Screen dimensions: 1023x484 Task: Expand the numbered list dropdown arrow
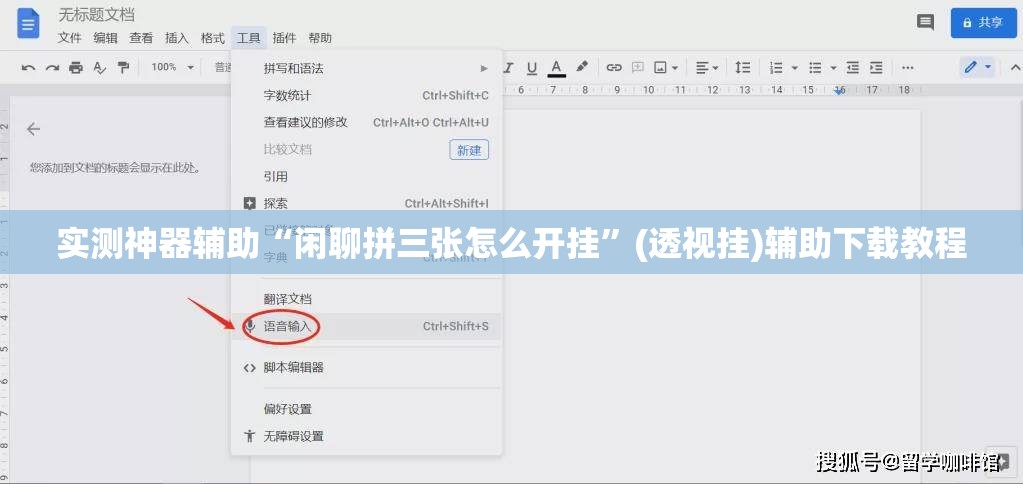point(795,67)
